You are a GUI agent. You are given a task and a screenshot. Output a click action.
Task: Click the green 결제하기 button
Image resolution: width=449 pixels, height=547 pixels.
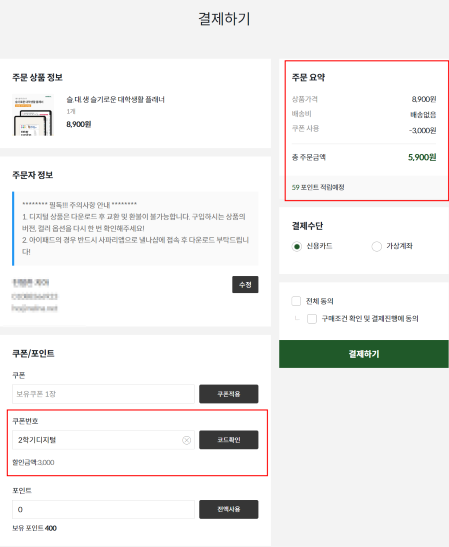pos(364,354)
